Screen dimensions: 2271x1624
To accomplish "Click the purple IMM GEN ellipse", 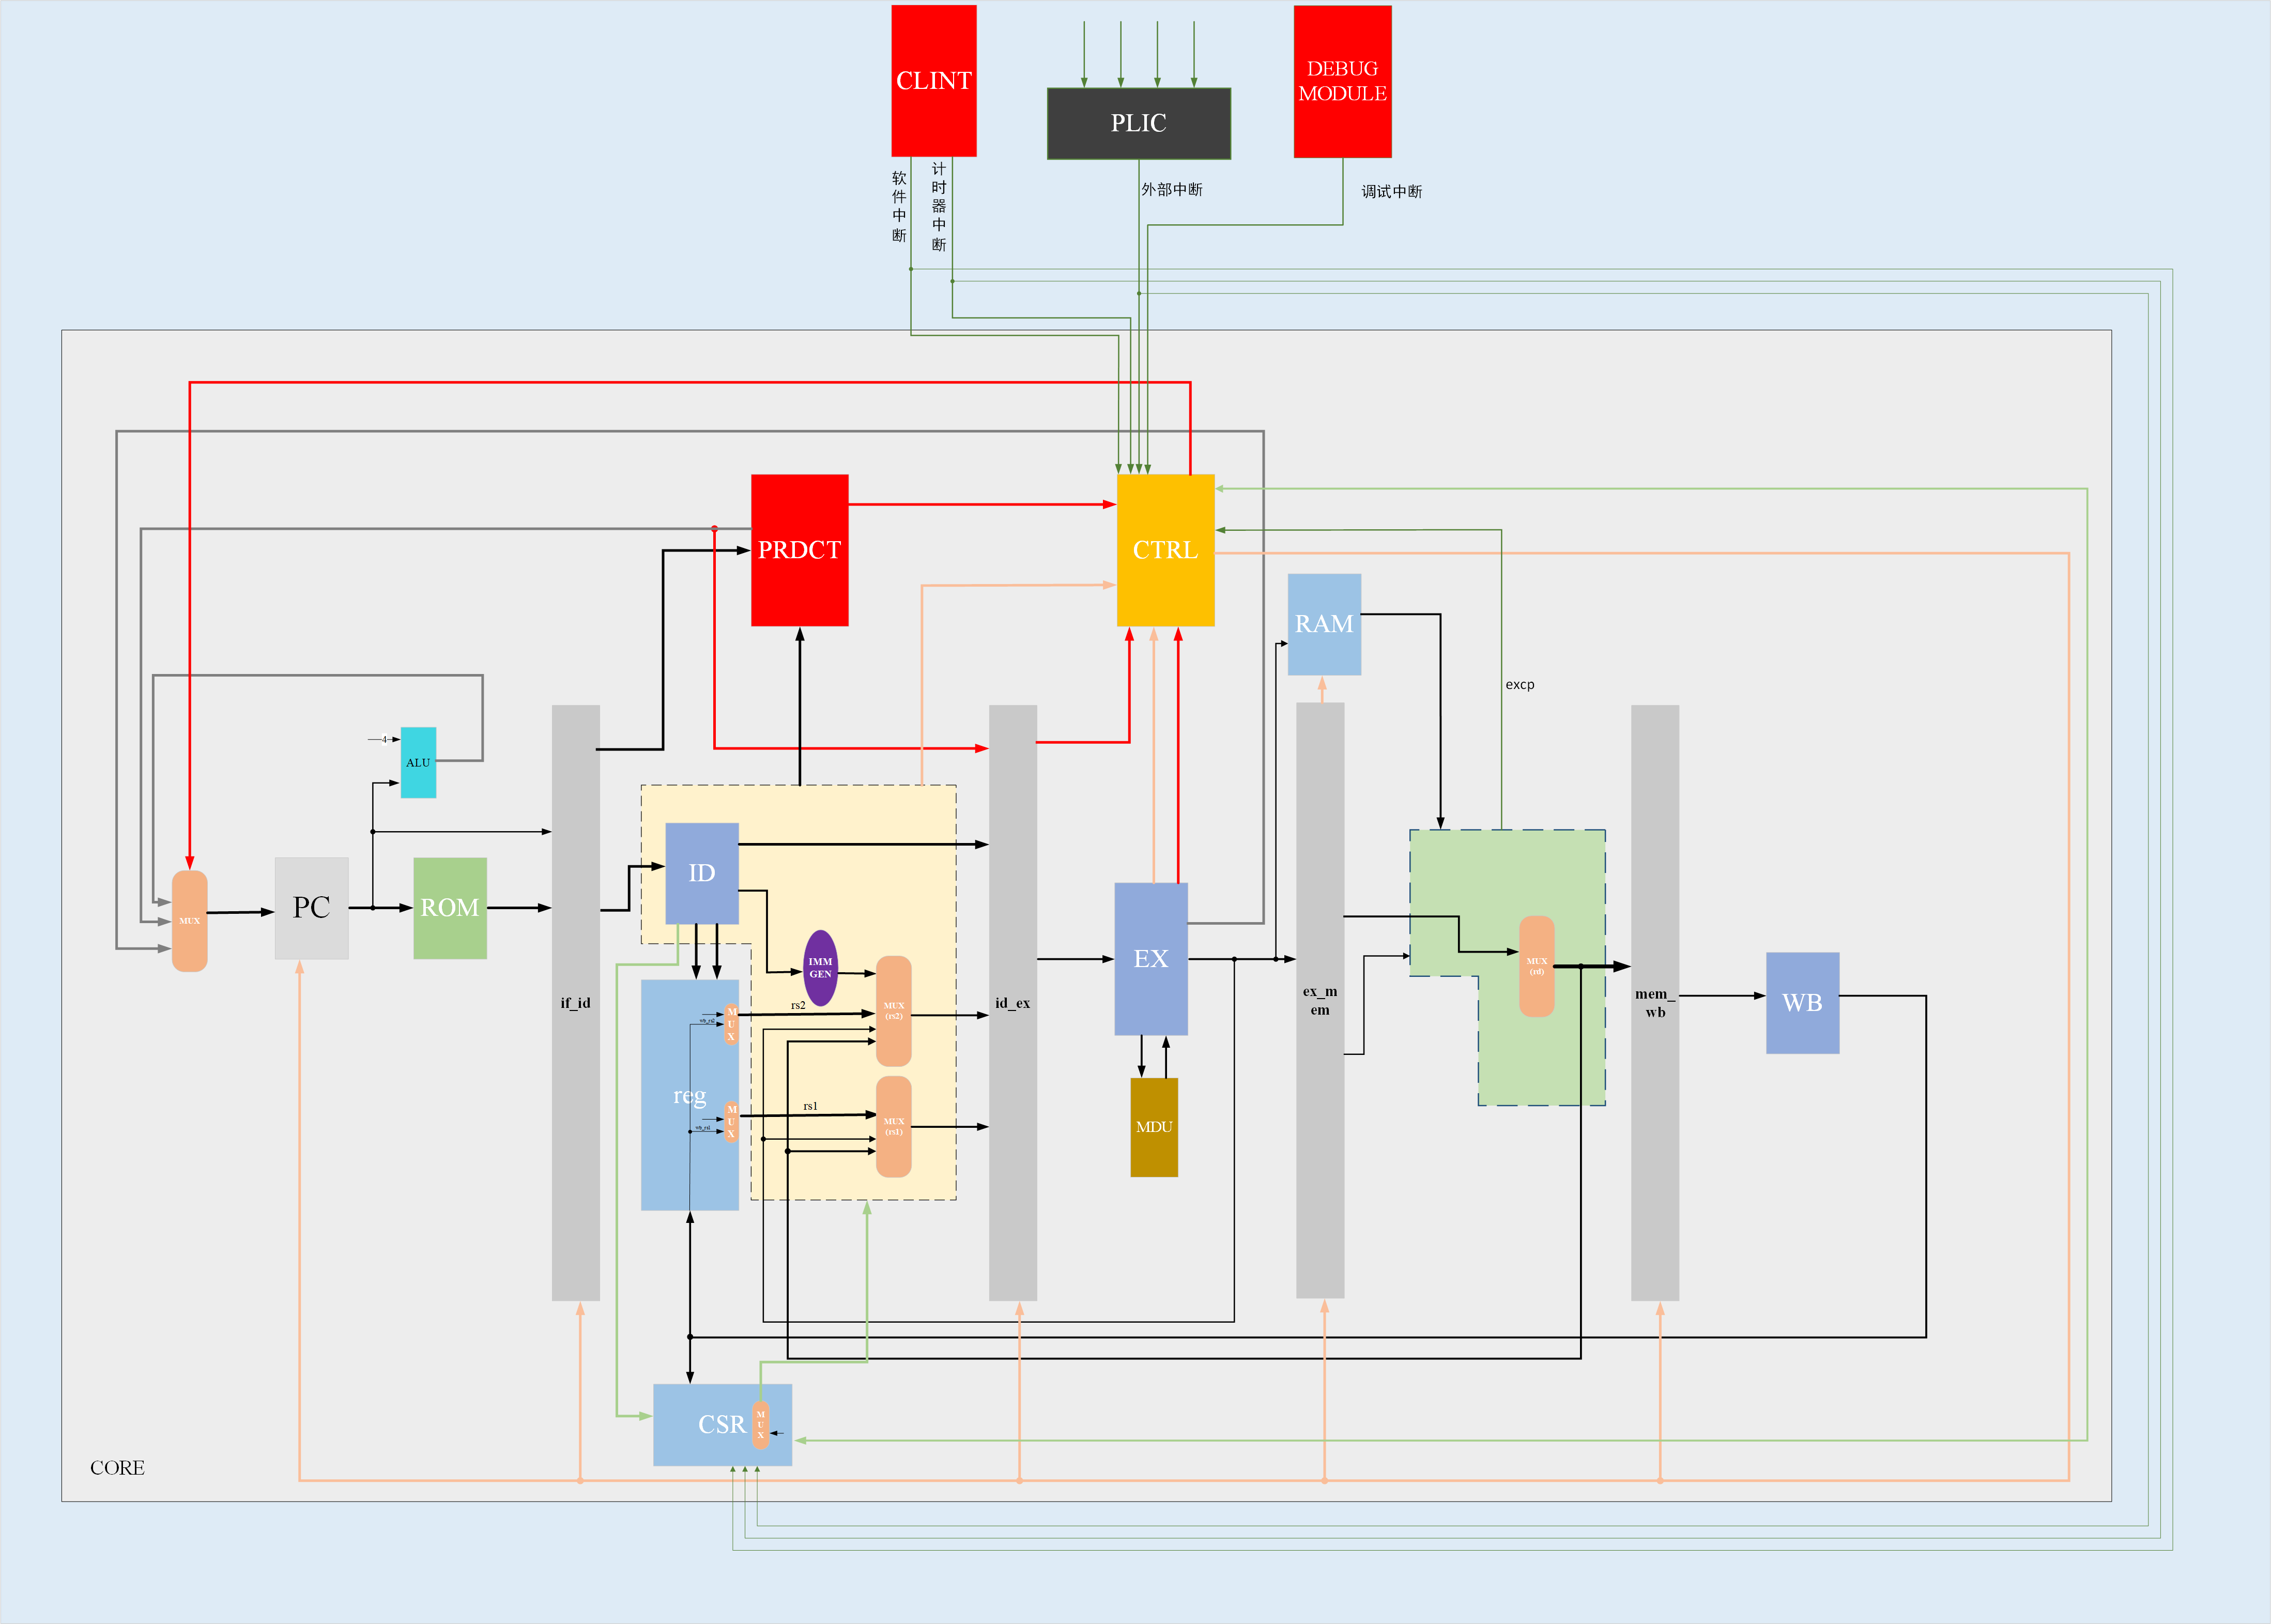I will [x=820, y=968].
